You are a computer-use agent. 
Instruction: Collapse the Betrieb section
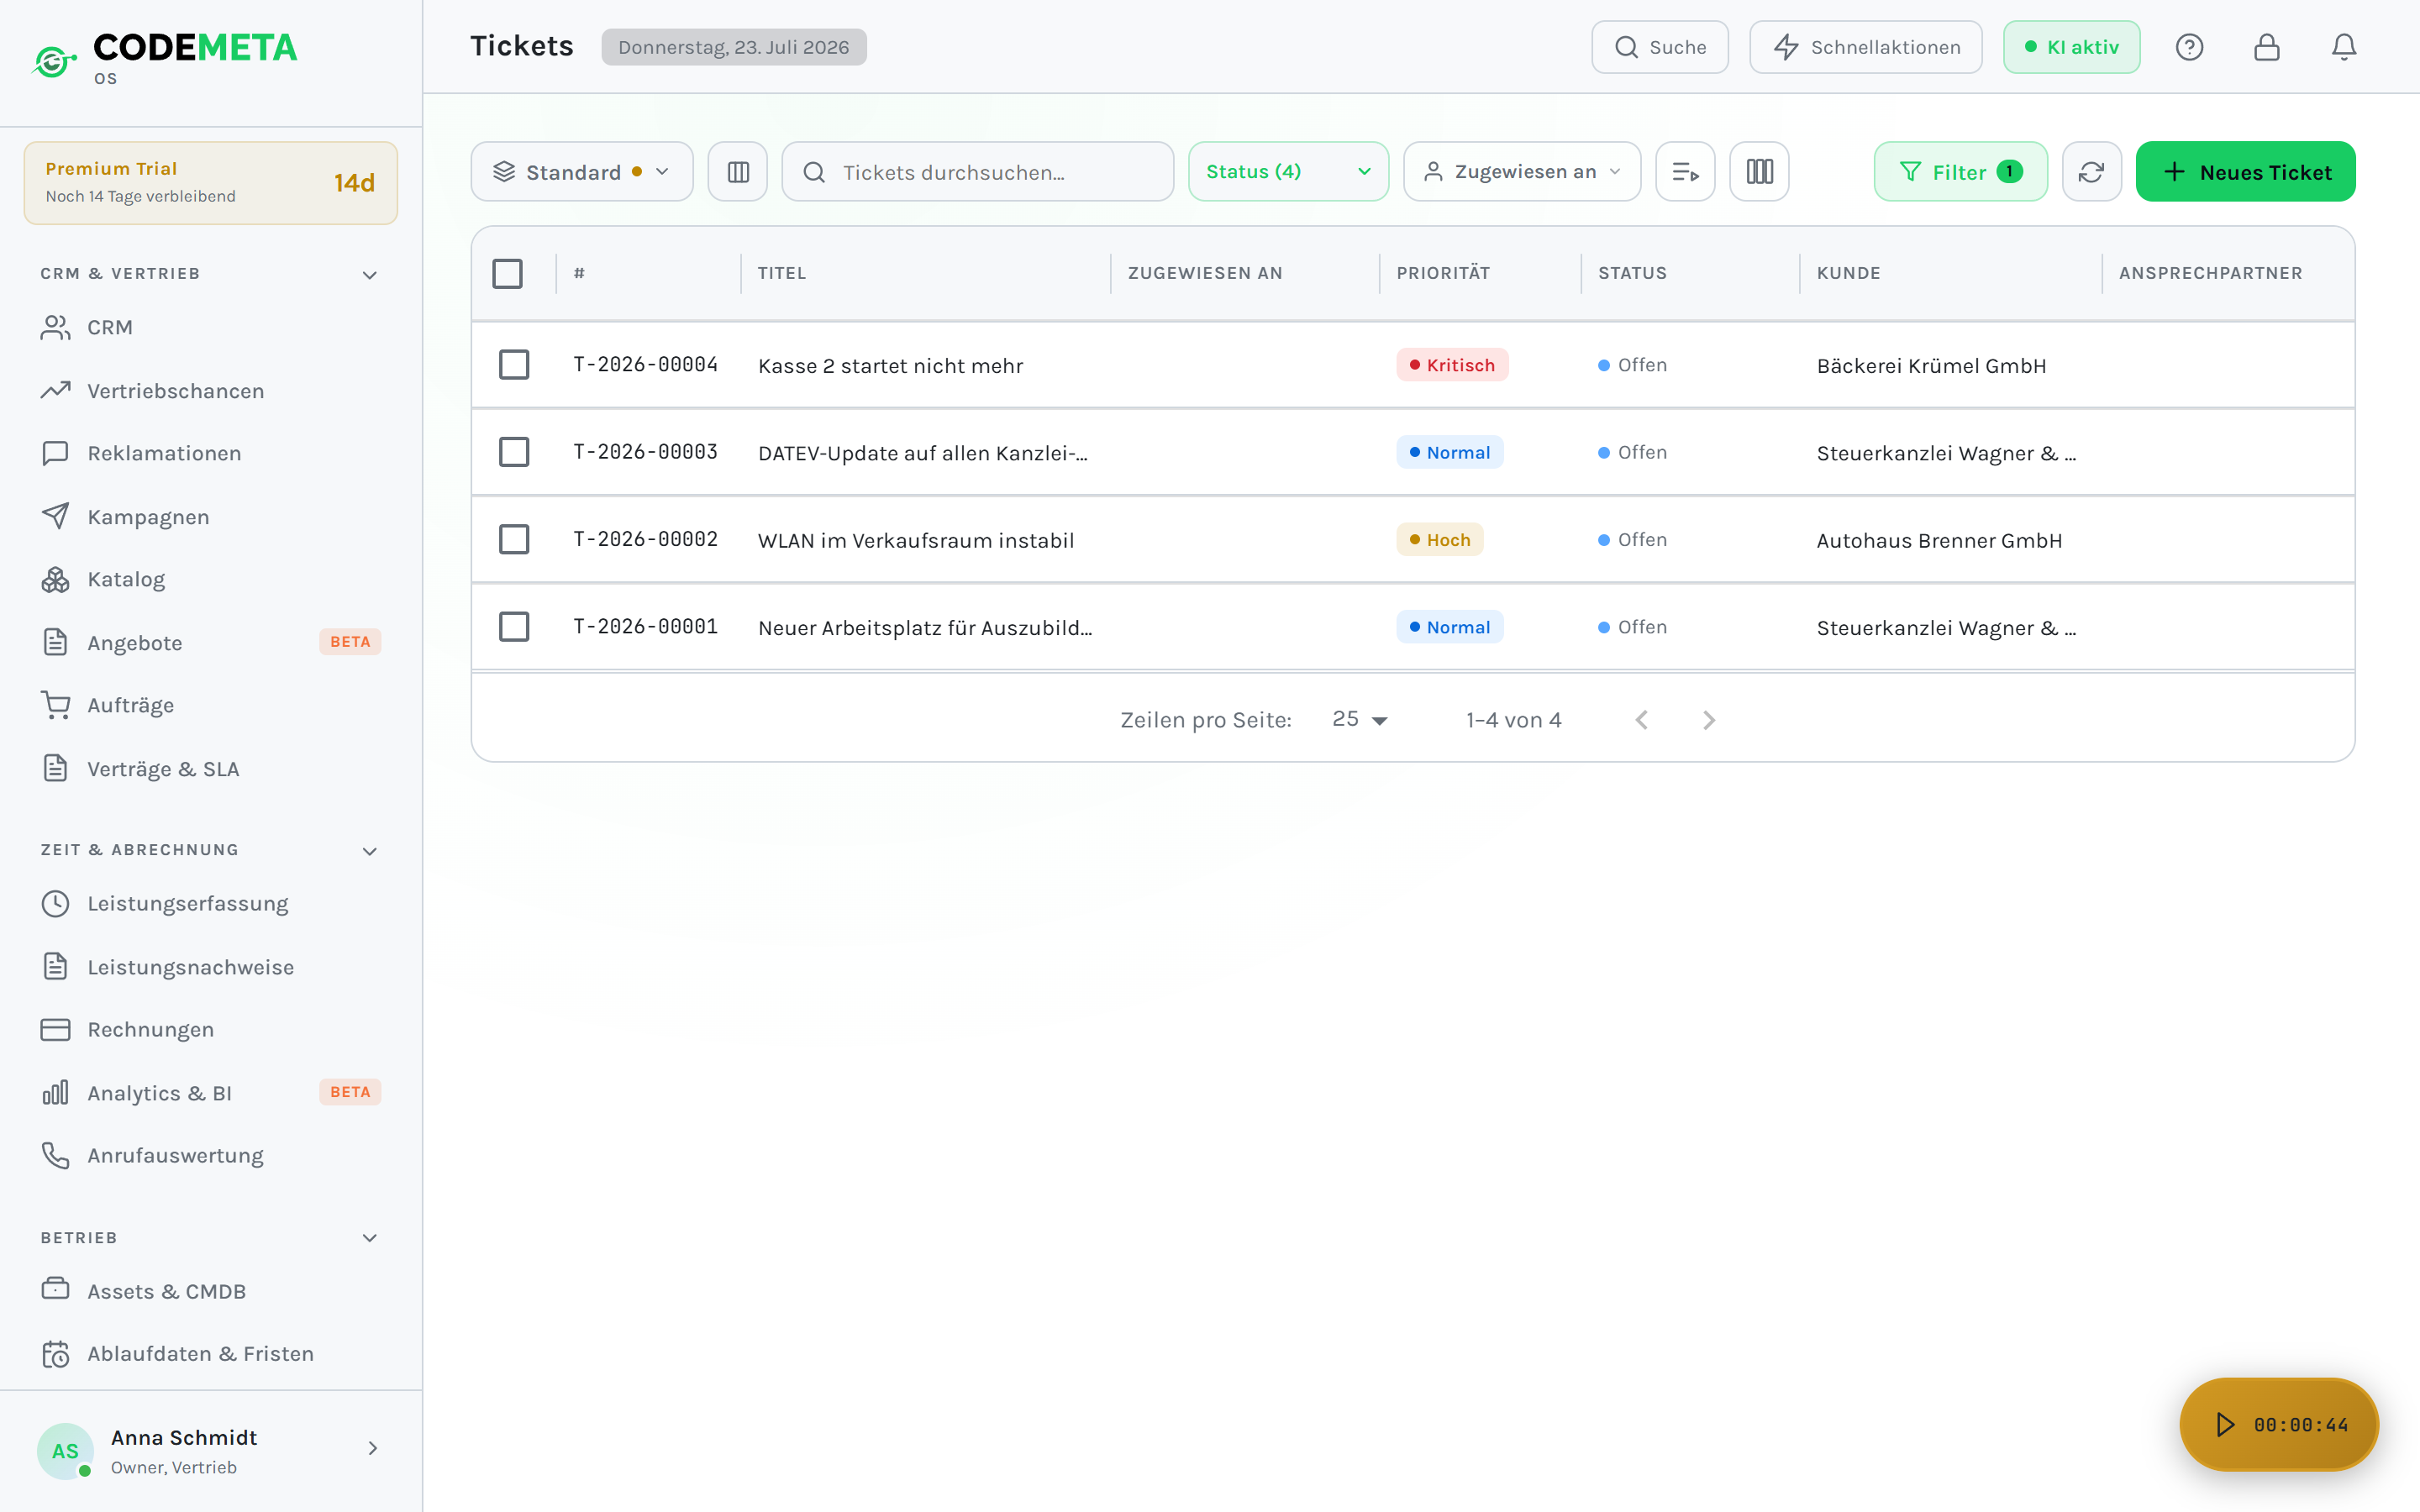(369, 1237)
